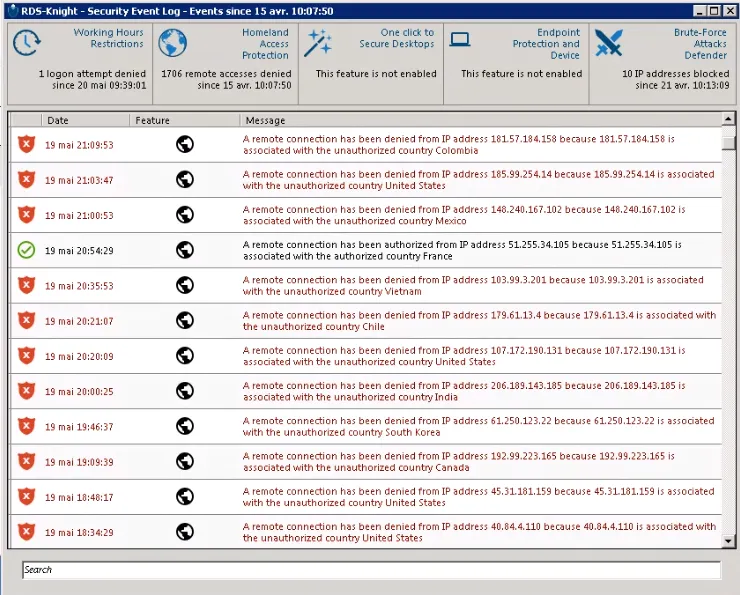Click '1706 remote accesses denied' status text
The height and width of the screenshot is (595, 740).
click(226, 74)
